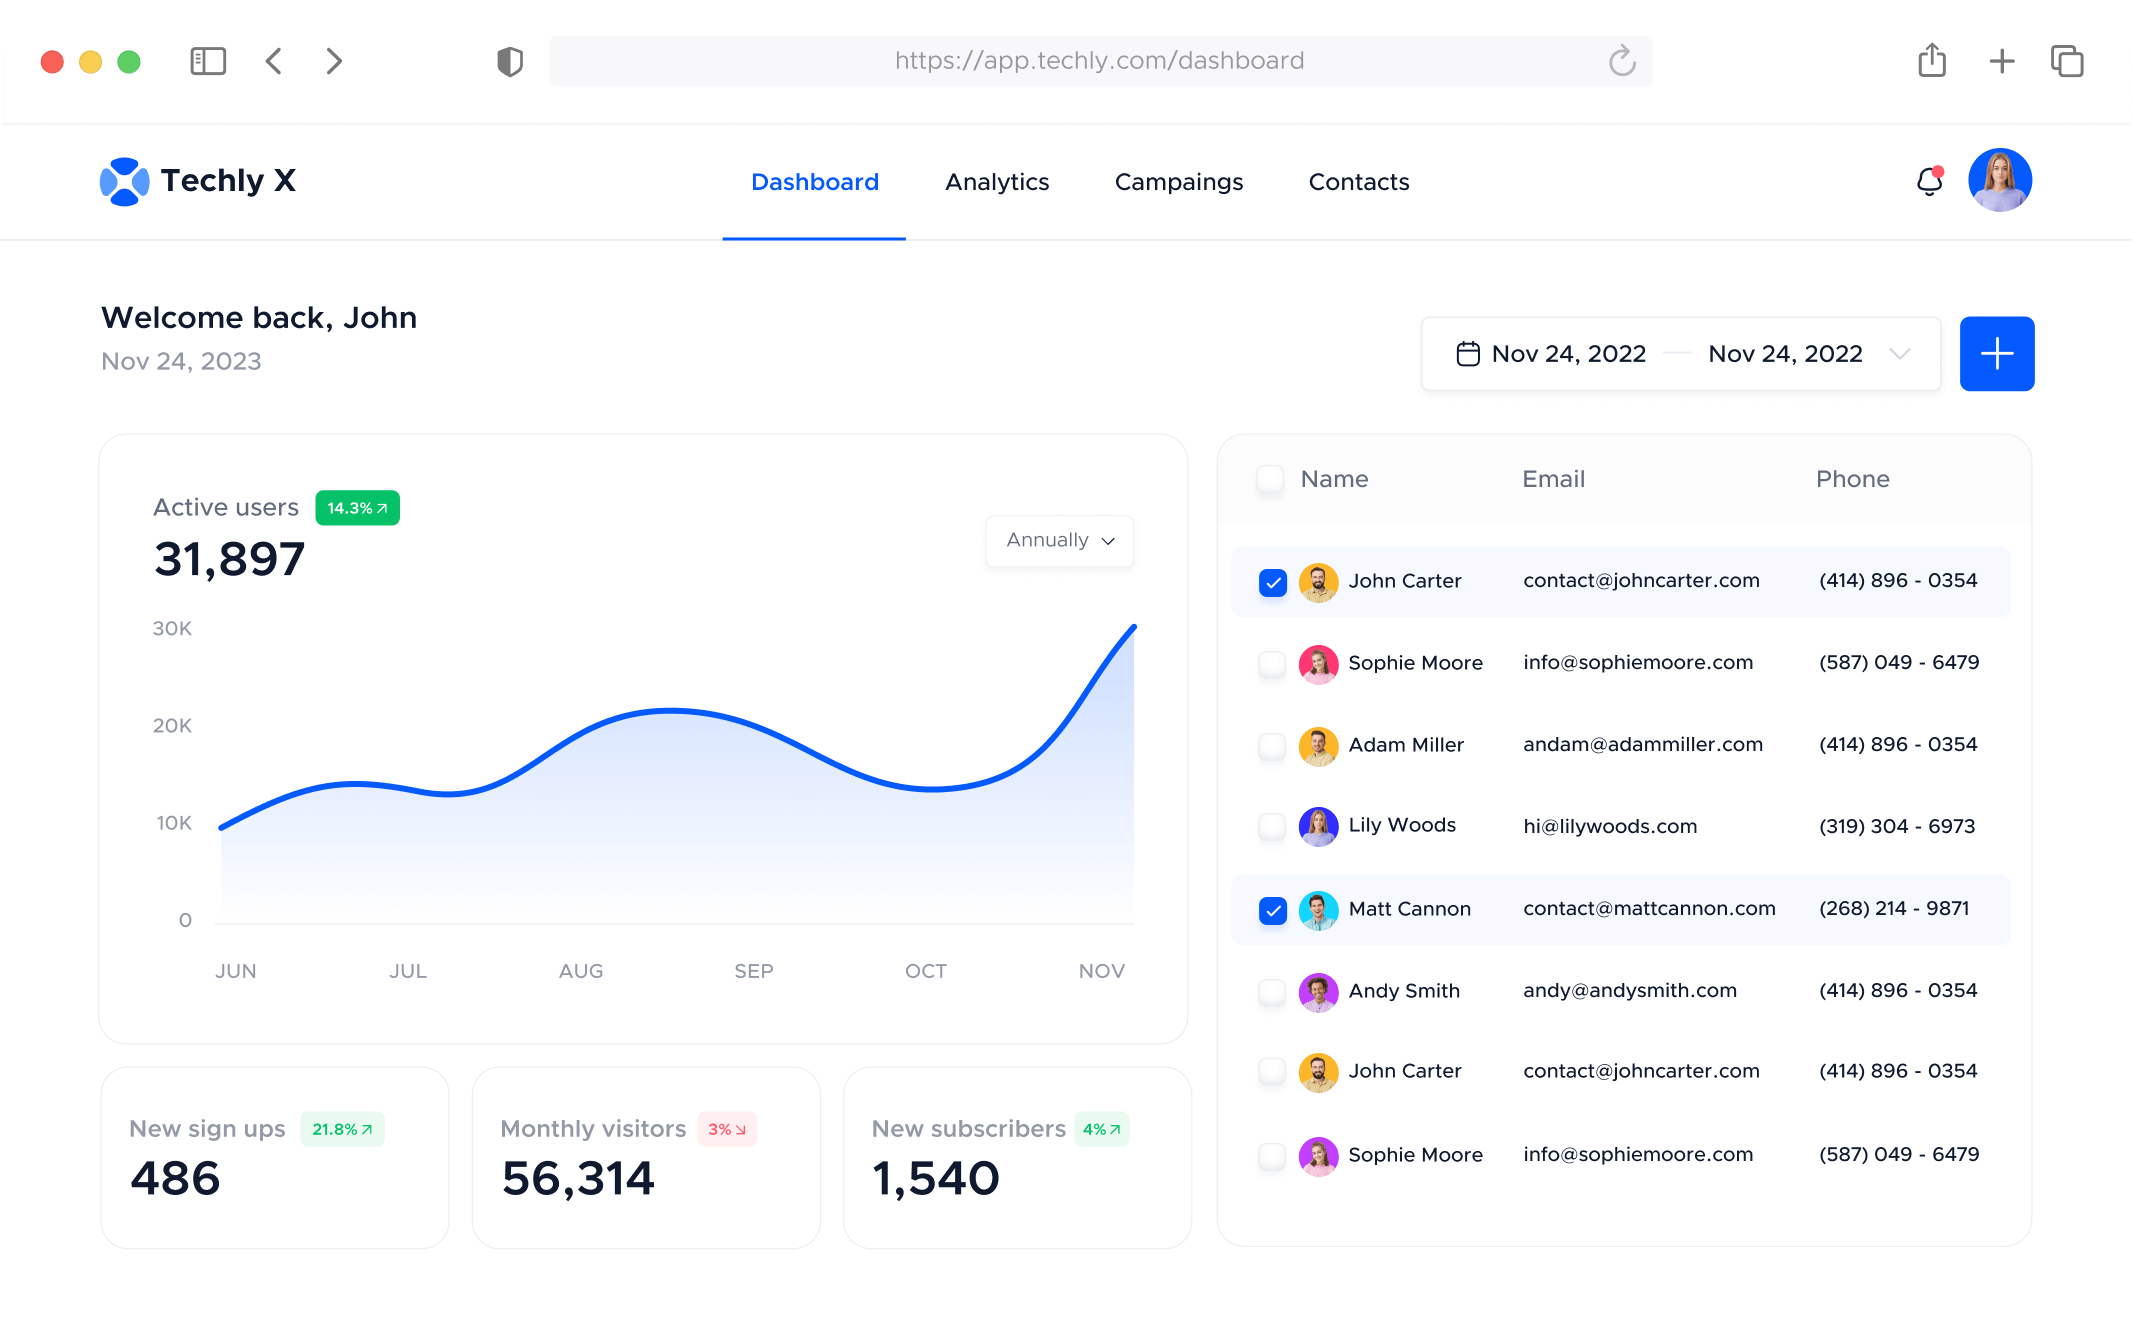Expand the date range selector chevron

coord(1899,354)
